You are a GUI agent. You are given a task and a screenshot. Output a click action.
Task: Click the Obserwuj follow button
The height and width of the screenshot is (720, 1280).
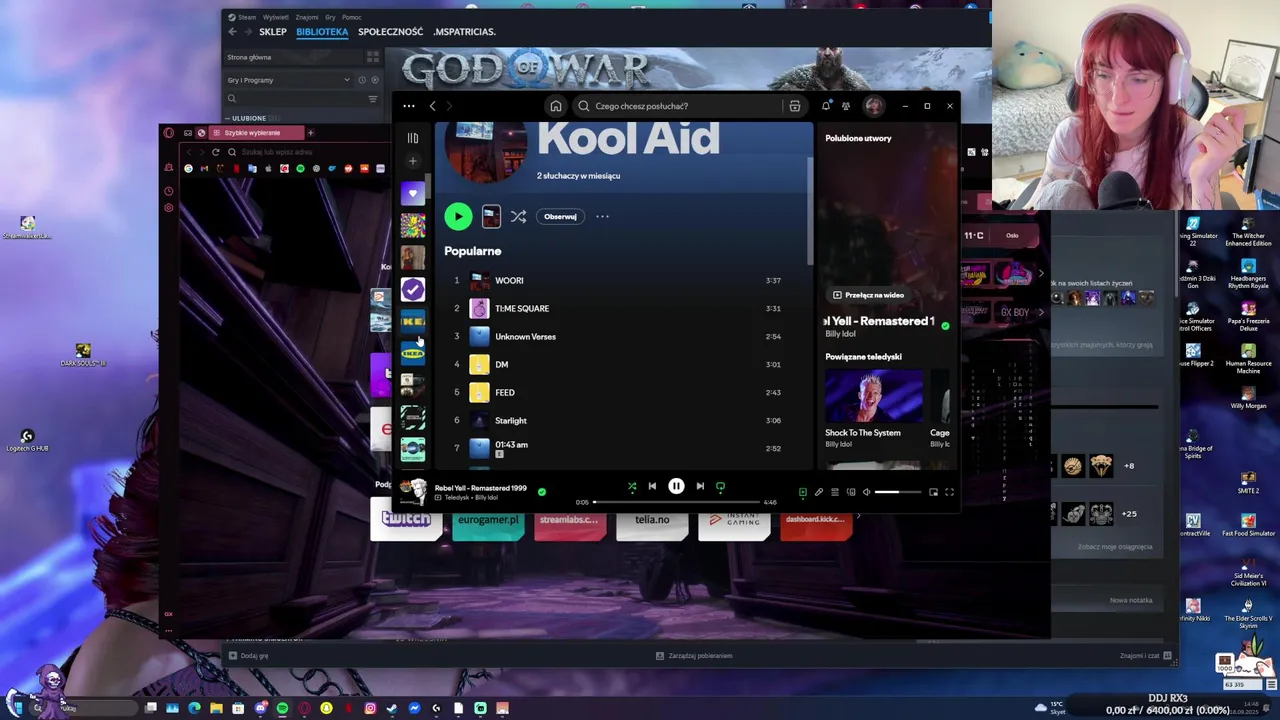tap(560, 216)
